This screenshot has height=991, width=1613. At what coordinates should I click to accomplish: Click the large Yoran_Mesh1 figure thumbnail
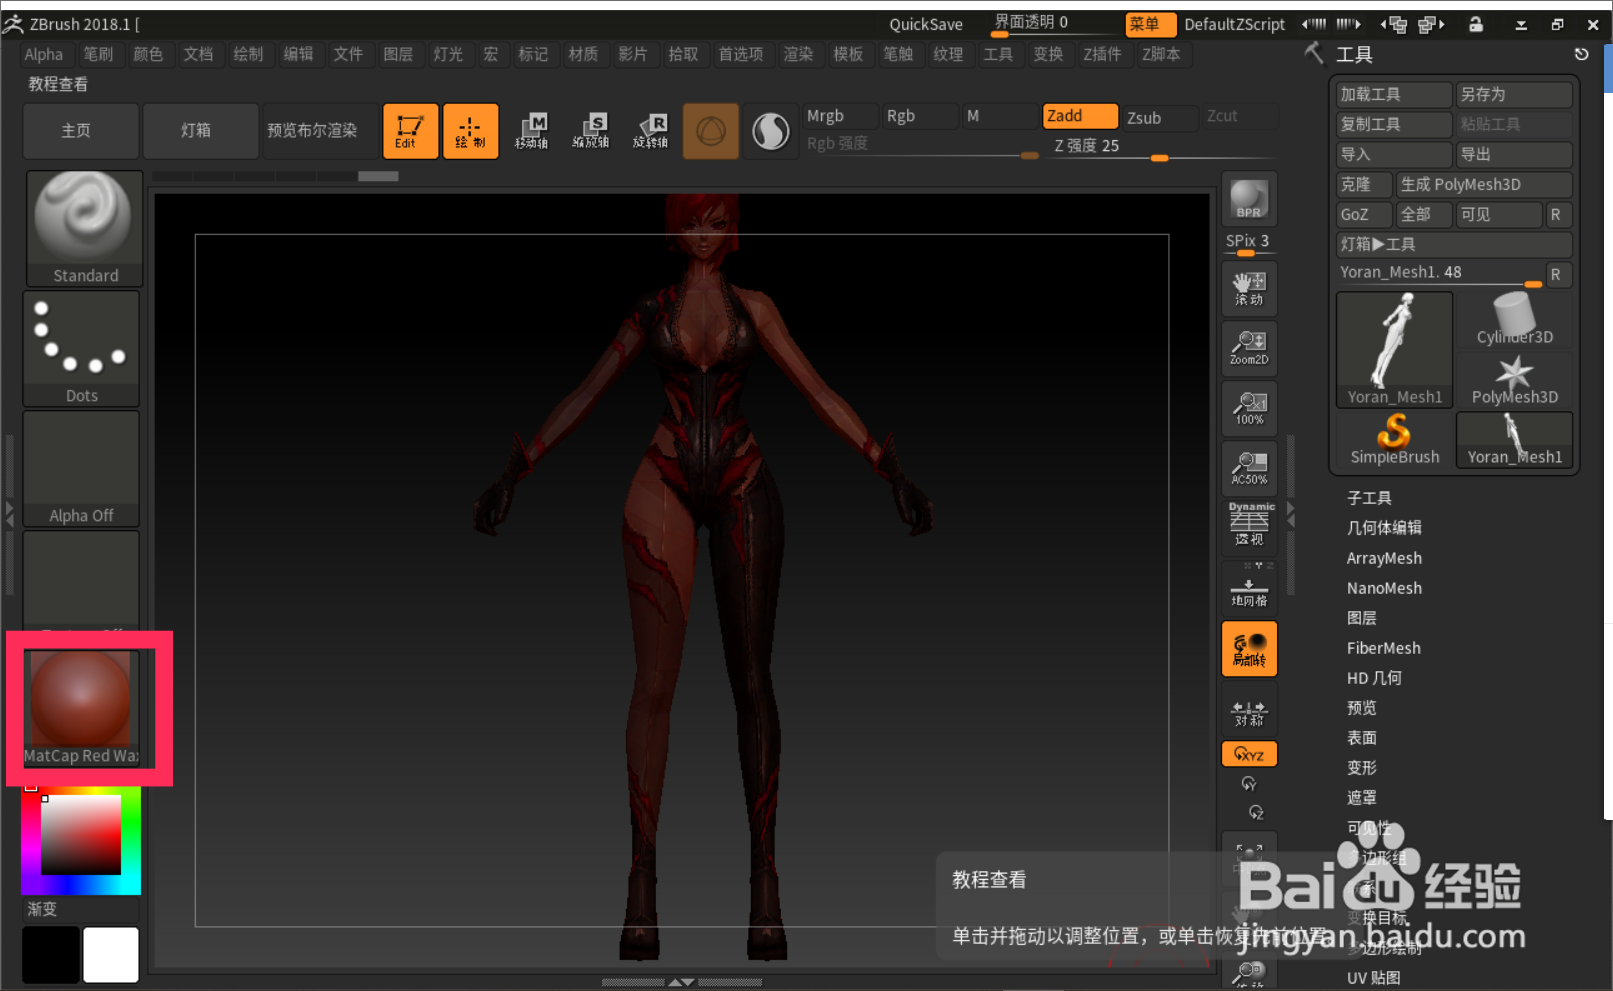(x=1394, y=350)
